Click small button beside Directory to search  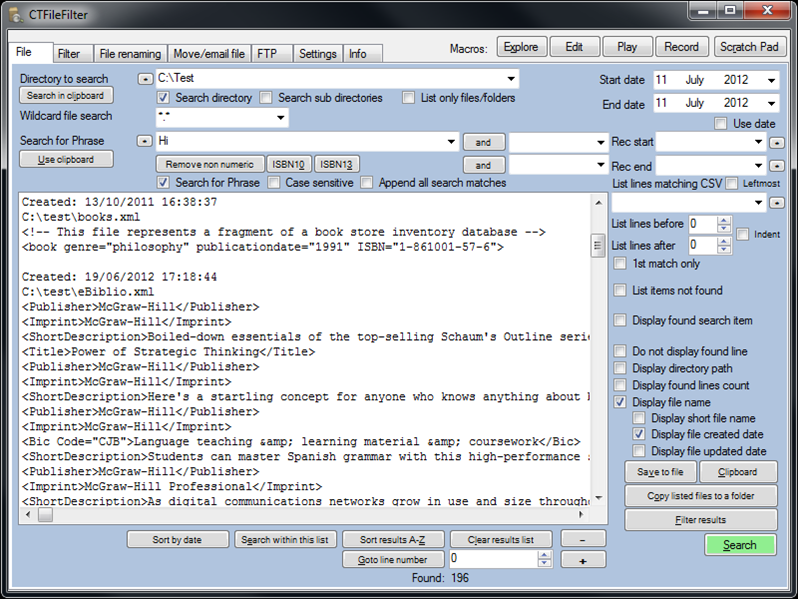click(x=145, y=79)
